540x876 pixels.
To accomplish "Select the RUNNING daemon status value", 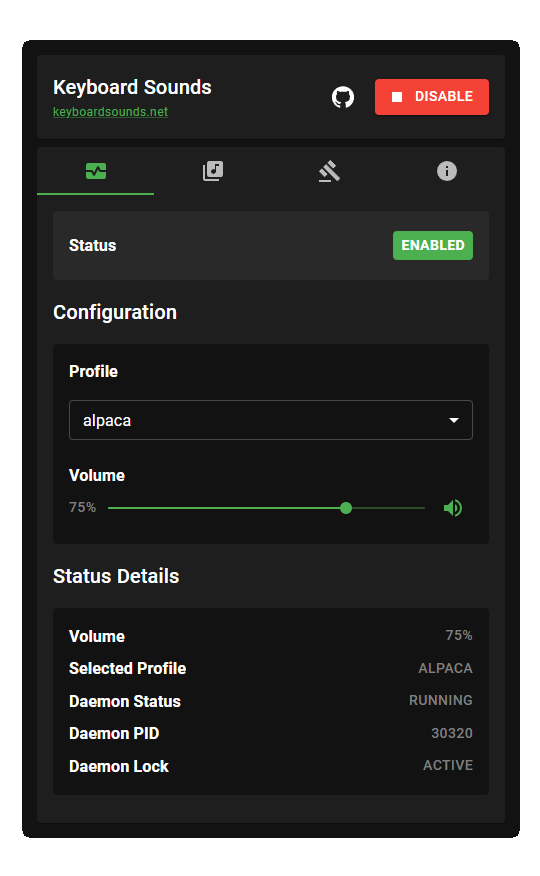I will coord(440,701).
